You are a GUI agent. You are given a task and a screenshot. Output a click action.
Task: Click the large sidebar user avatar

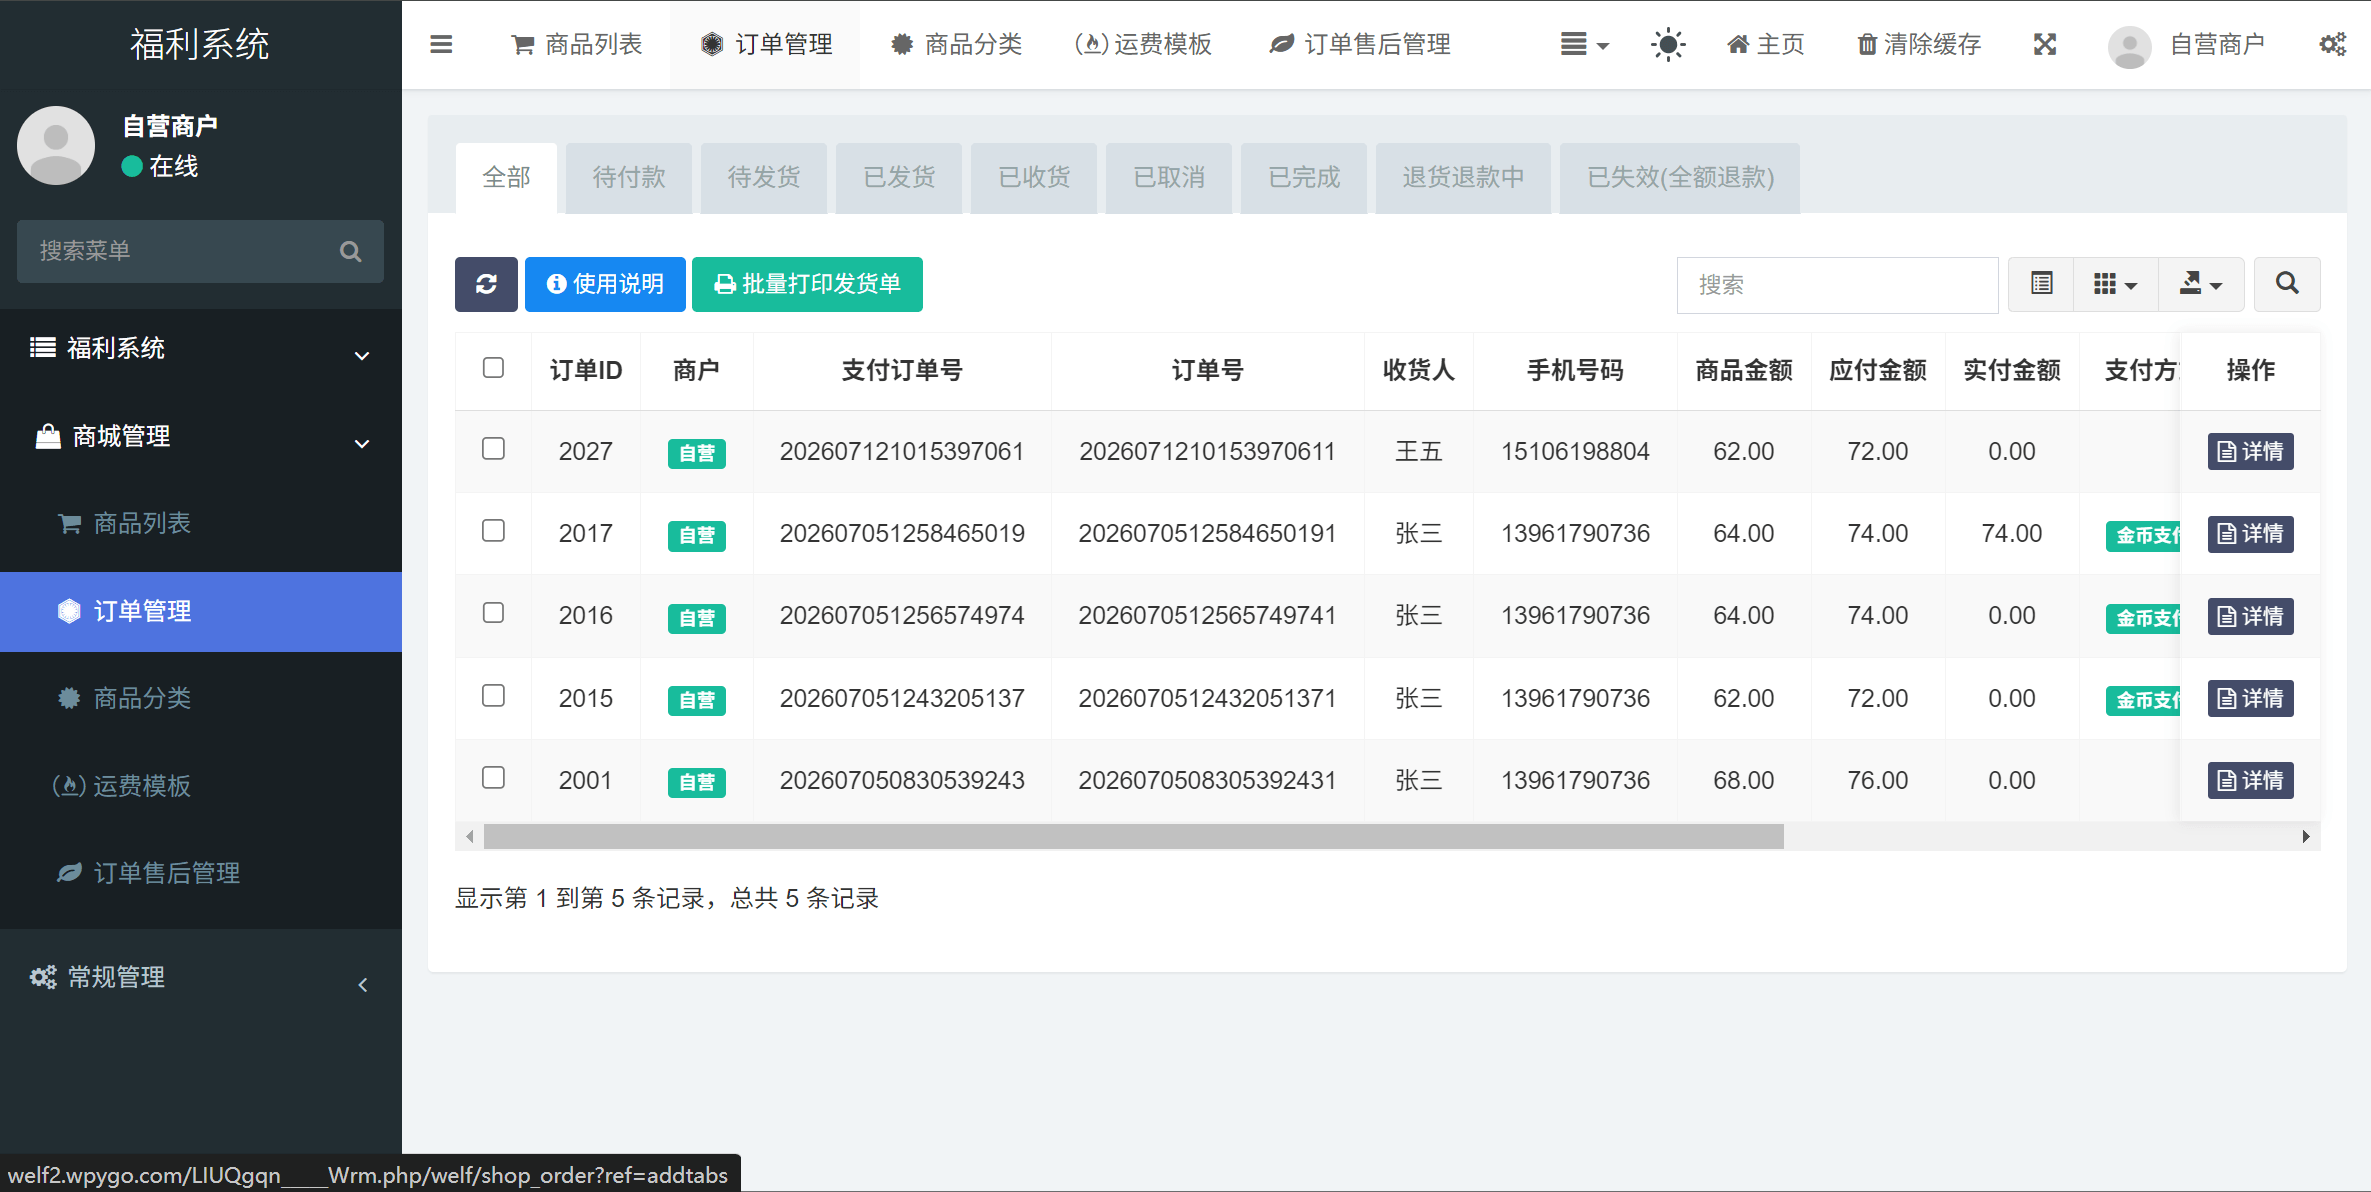click(x=56, y=145)
